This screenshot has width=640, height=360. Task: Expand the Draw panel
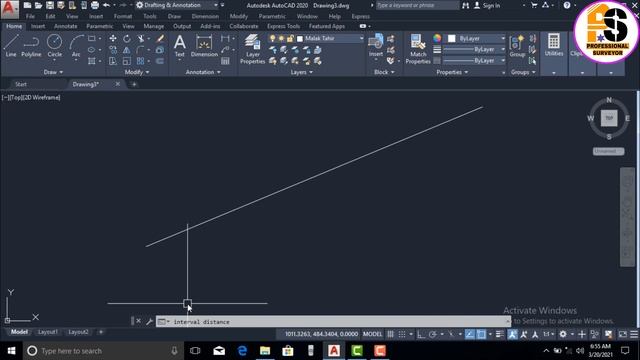point(53,72)
